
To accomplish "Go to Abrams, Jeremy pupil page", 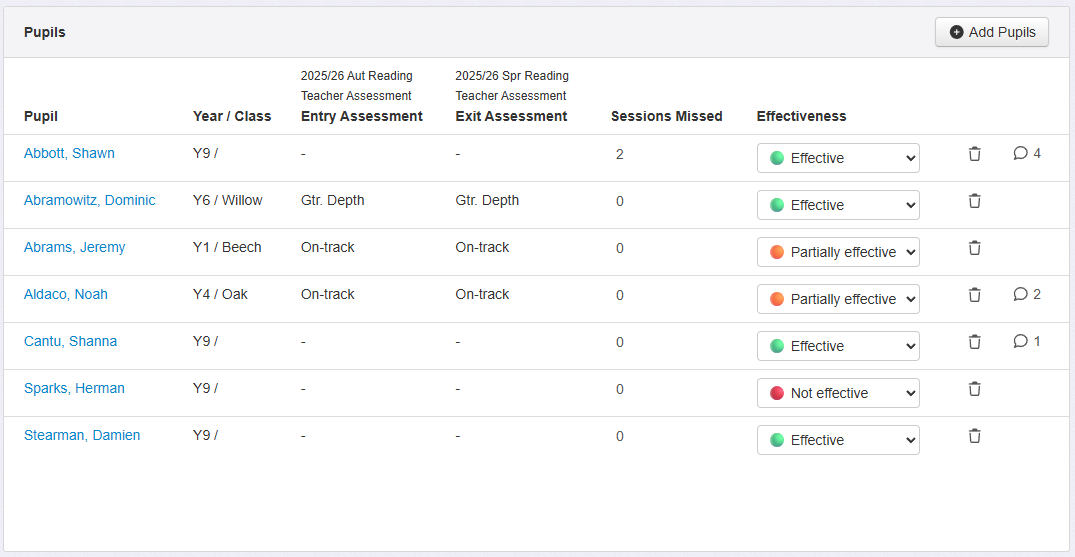I will 75,248.
